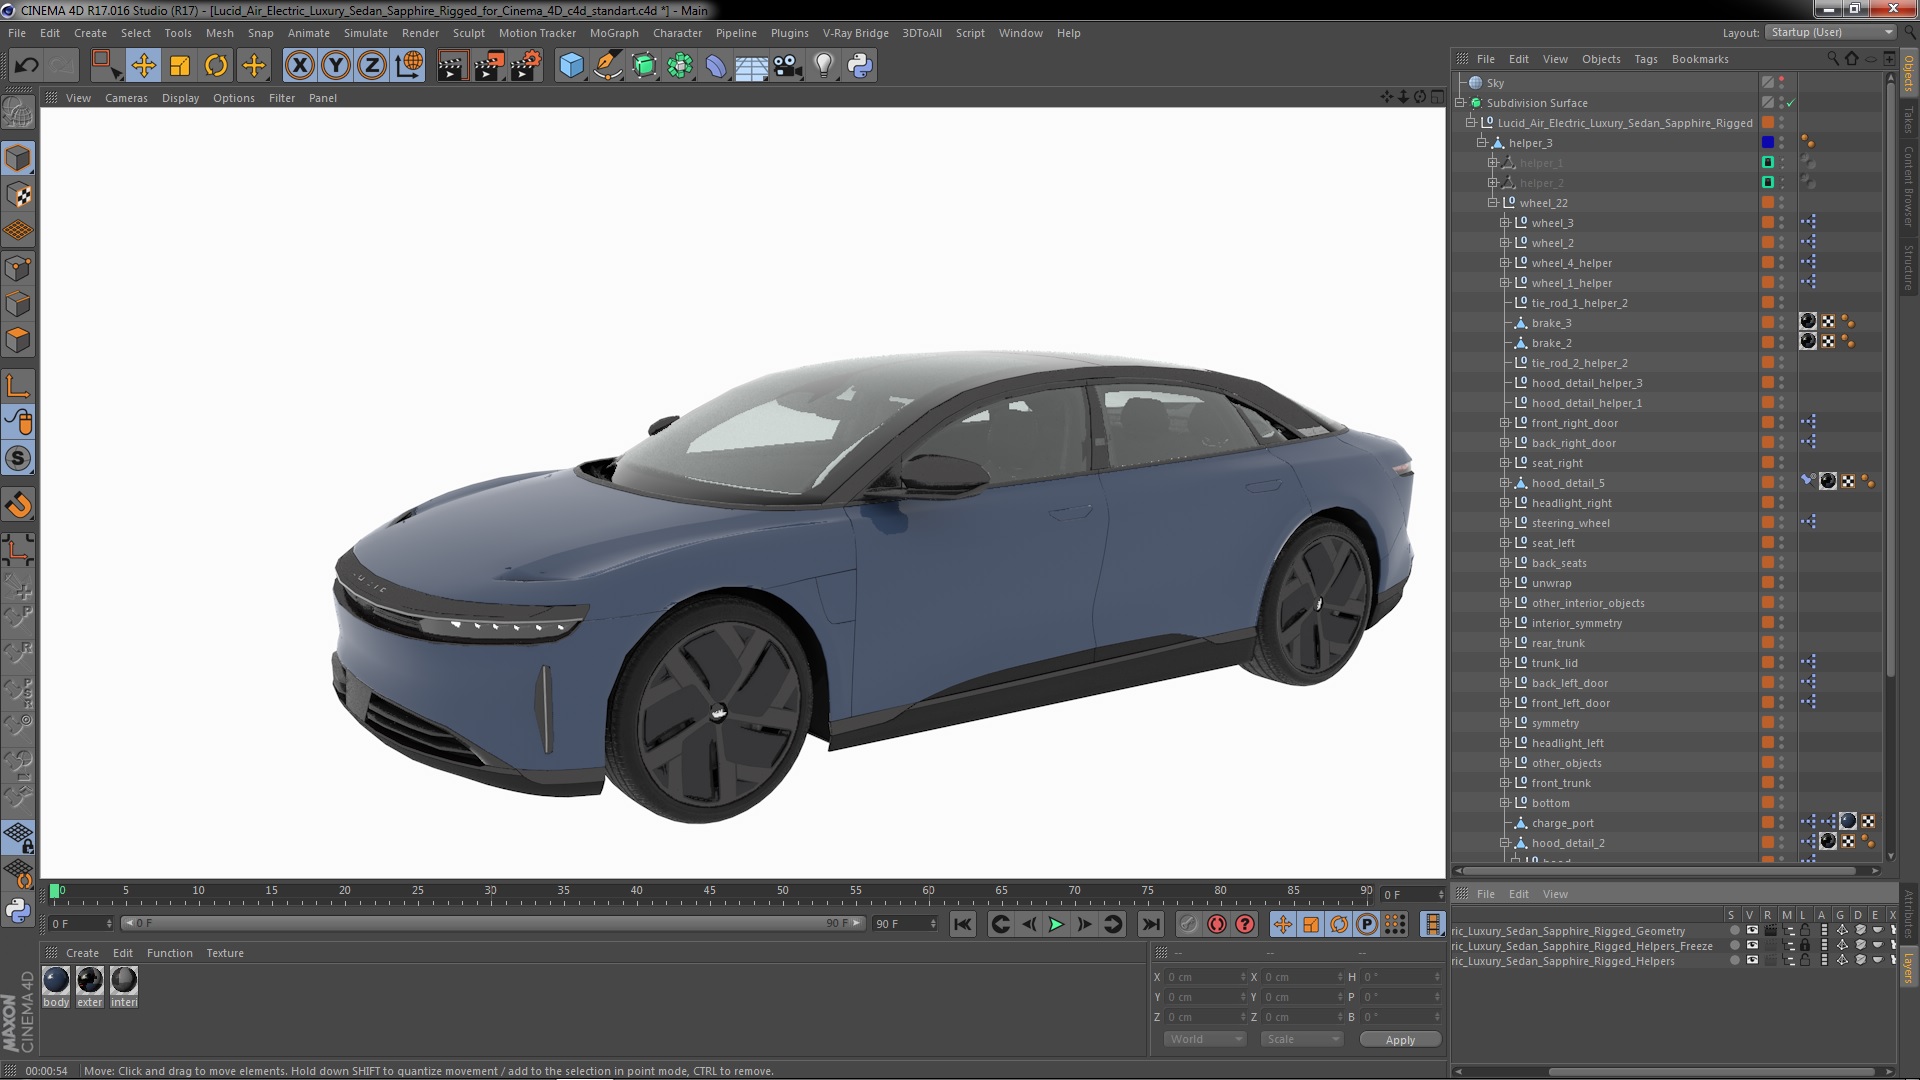Toggle snapping S icon
This screenshot has width=1920, height=1080.
pyautogui.click(x=18, y=459)
